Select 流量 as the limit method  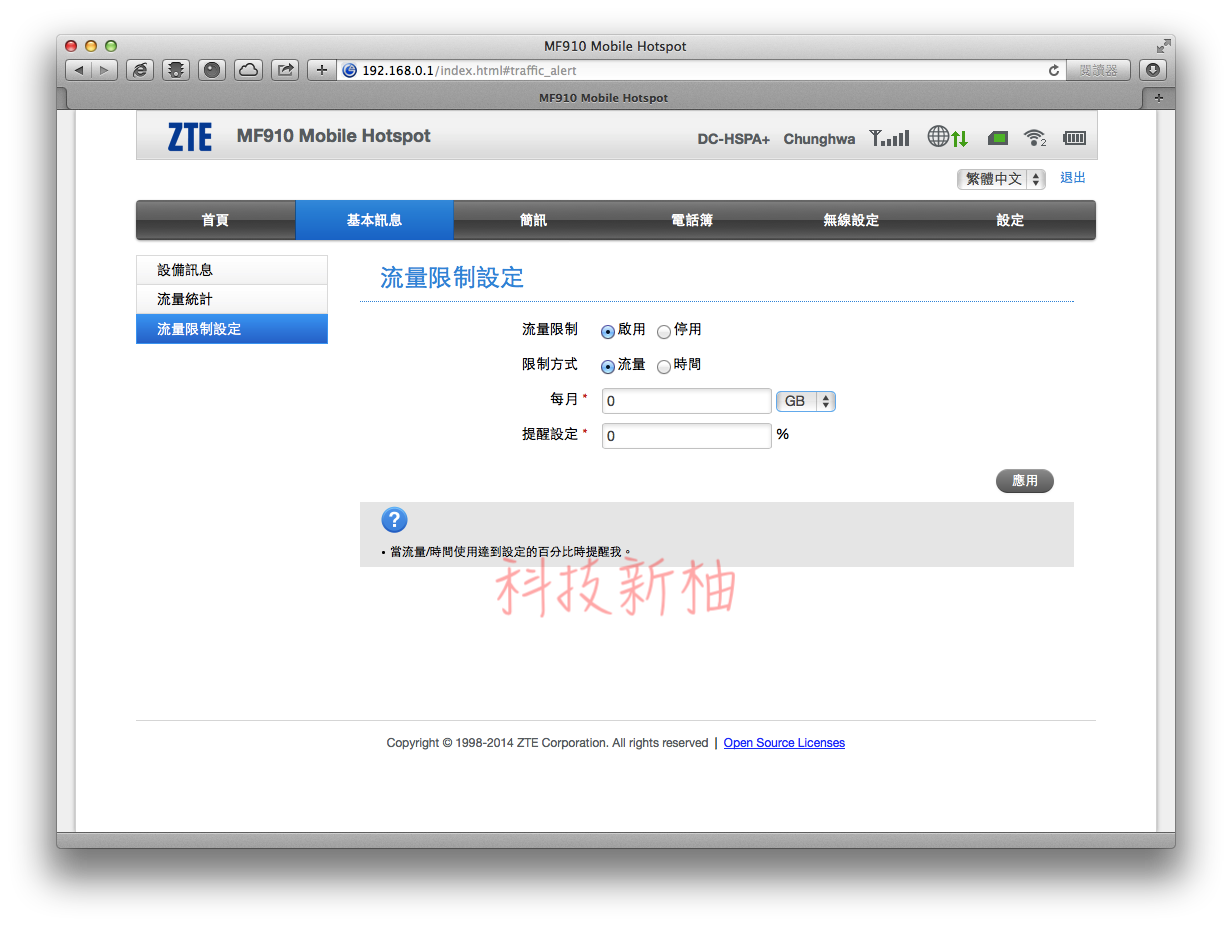coord(608,366)
